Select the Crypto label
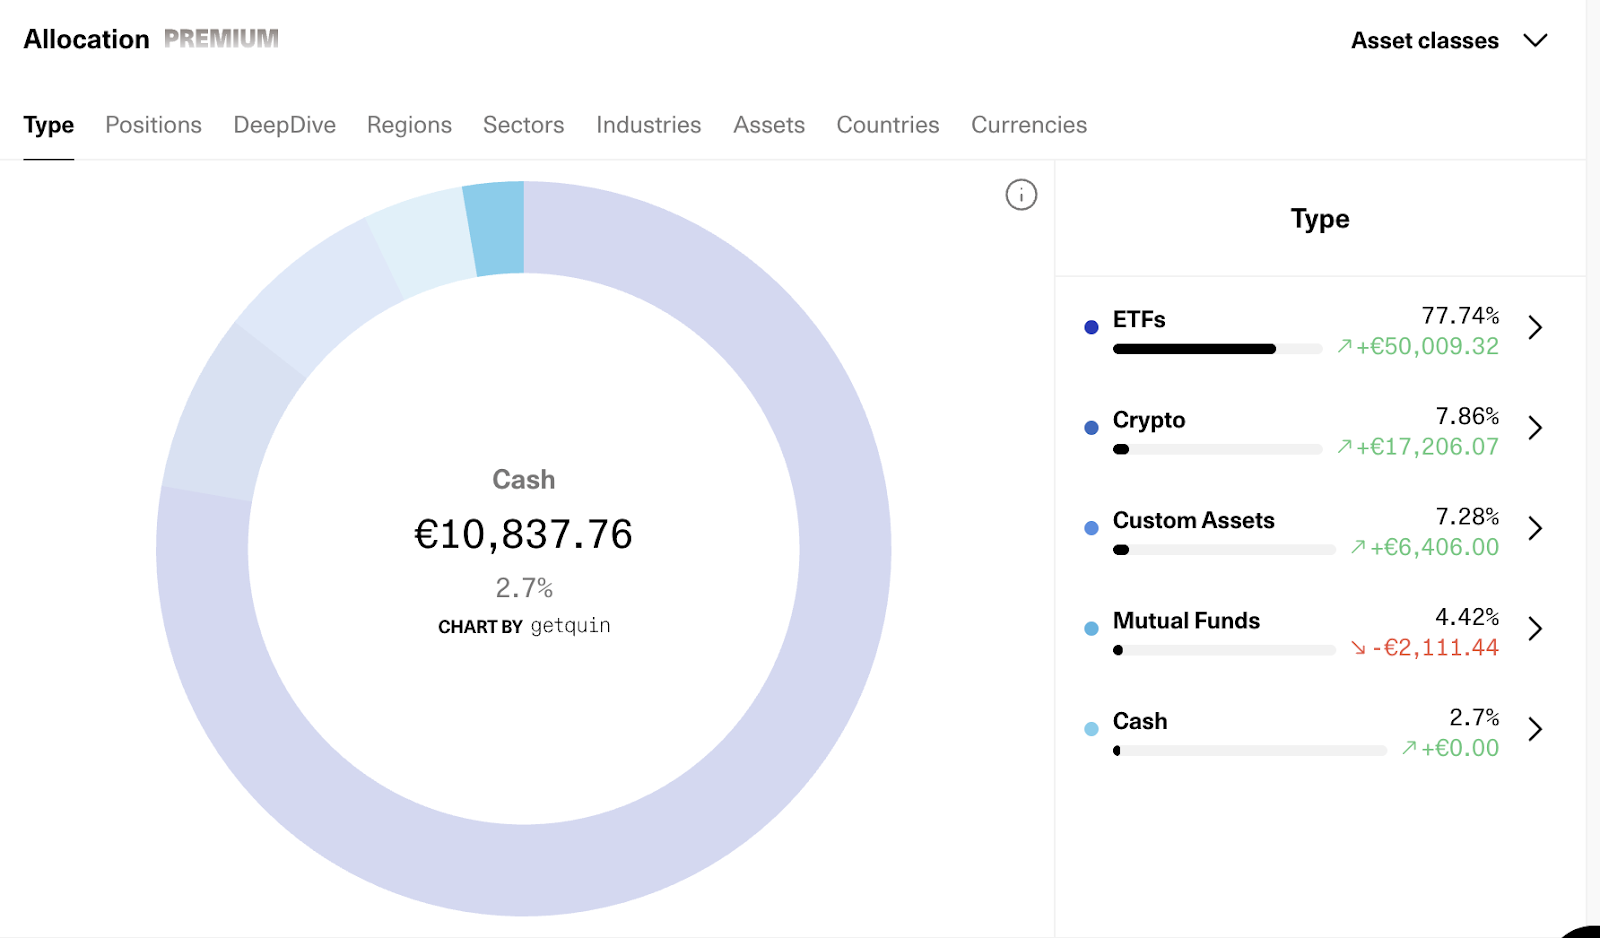Viewport: 1600px width, 938px height. pyautogui.click(x=1149, y=420)
